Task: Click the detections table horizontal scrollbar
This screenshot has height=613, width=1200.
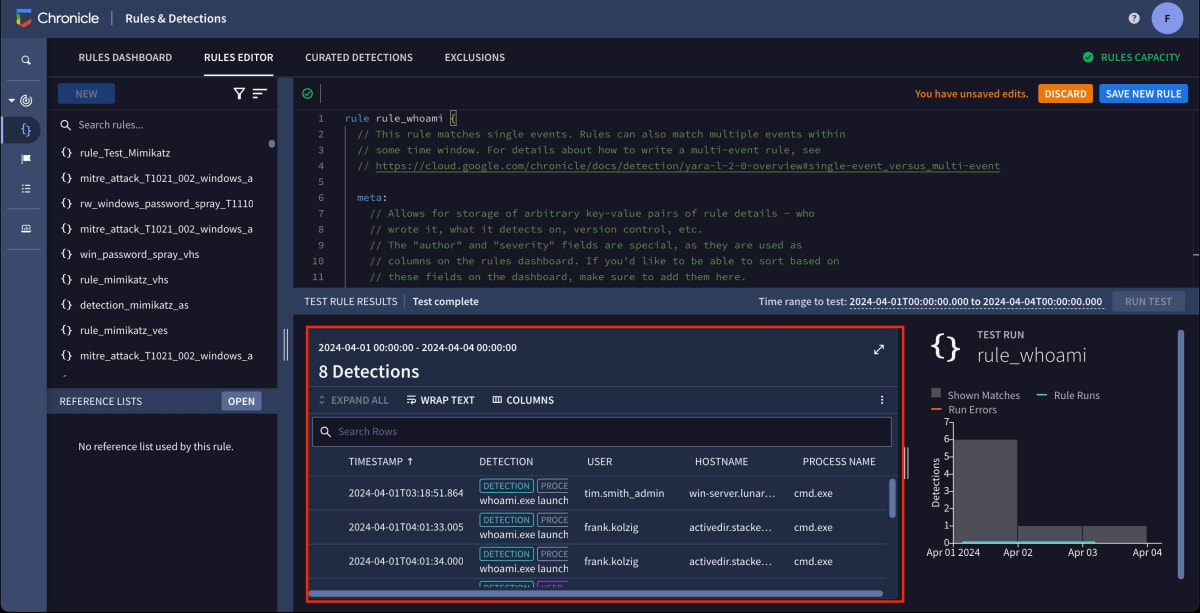Action: pyautogui.click(x=595, y=593)
